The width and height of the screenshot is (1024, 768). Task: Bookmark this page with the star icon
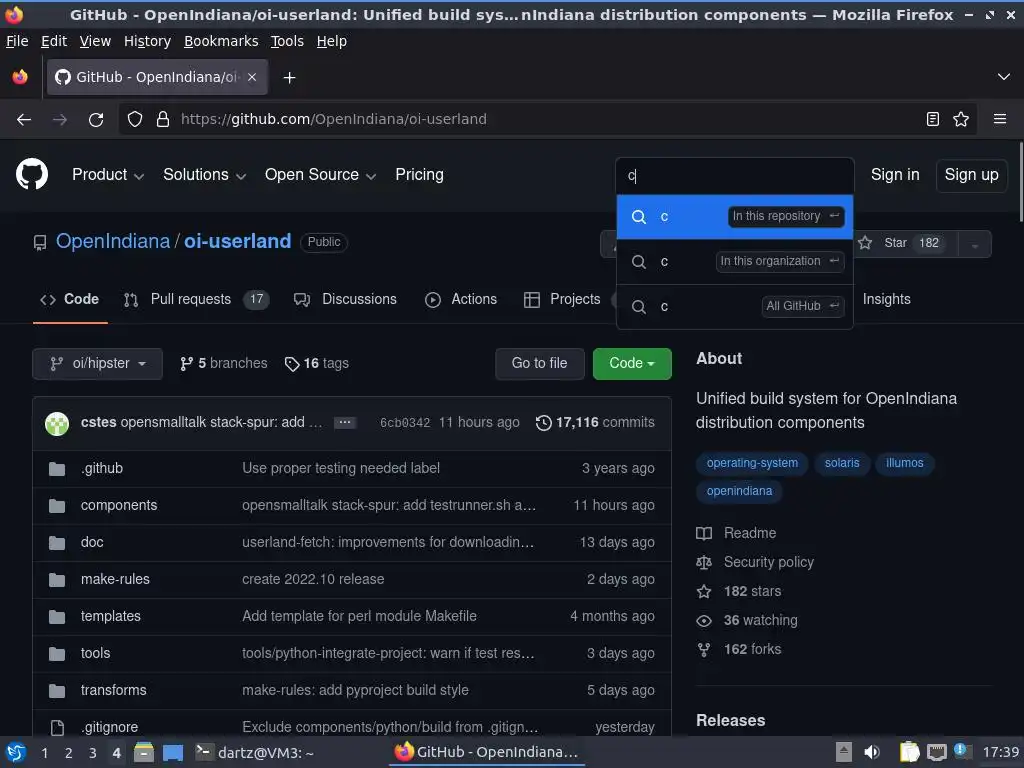961,119
